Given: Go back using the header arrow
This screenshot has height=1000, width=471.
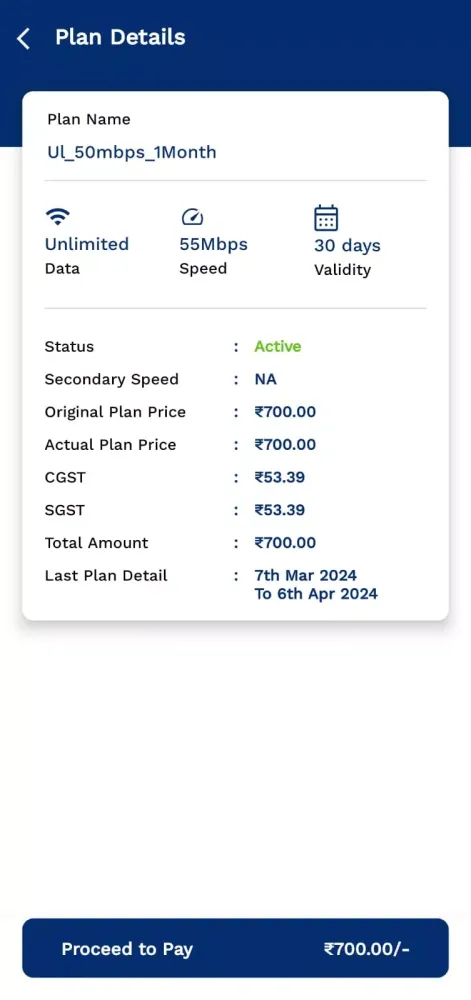Looking at the screenshot, I should coord(23,38).
